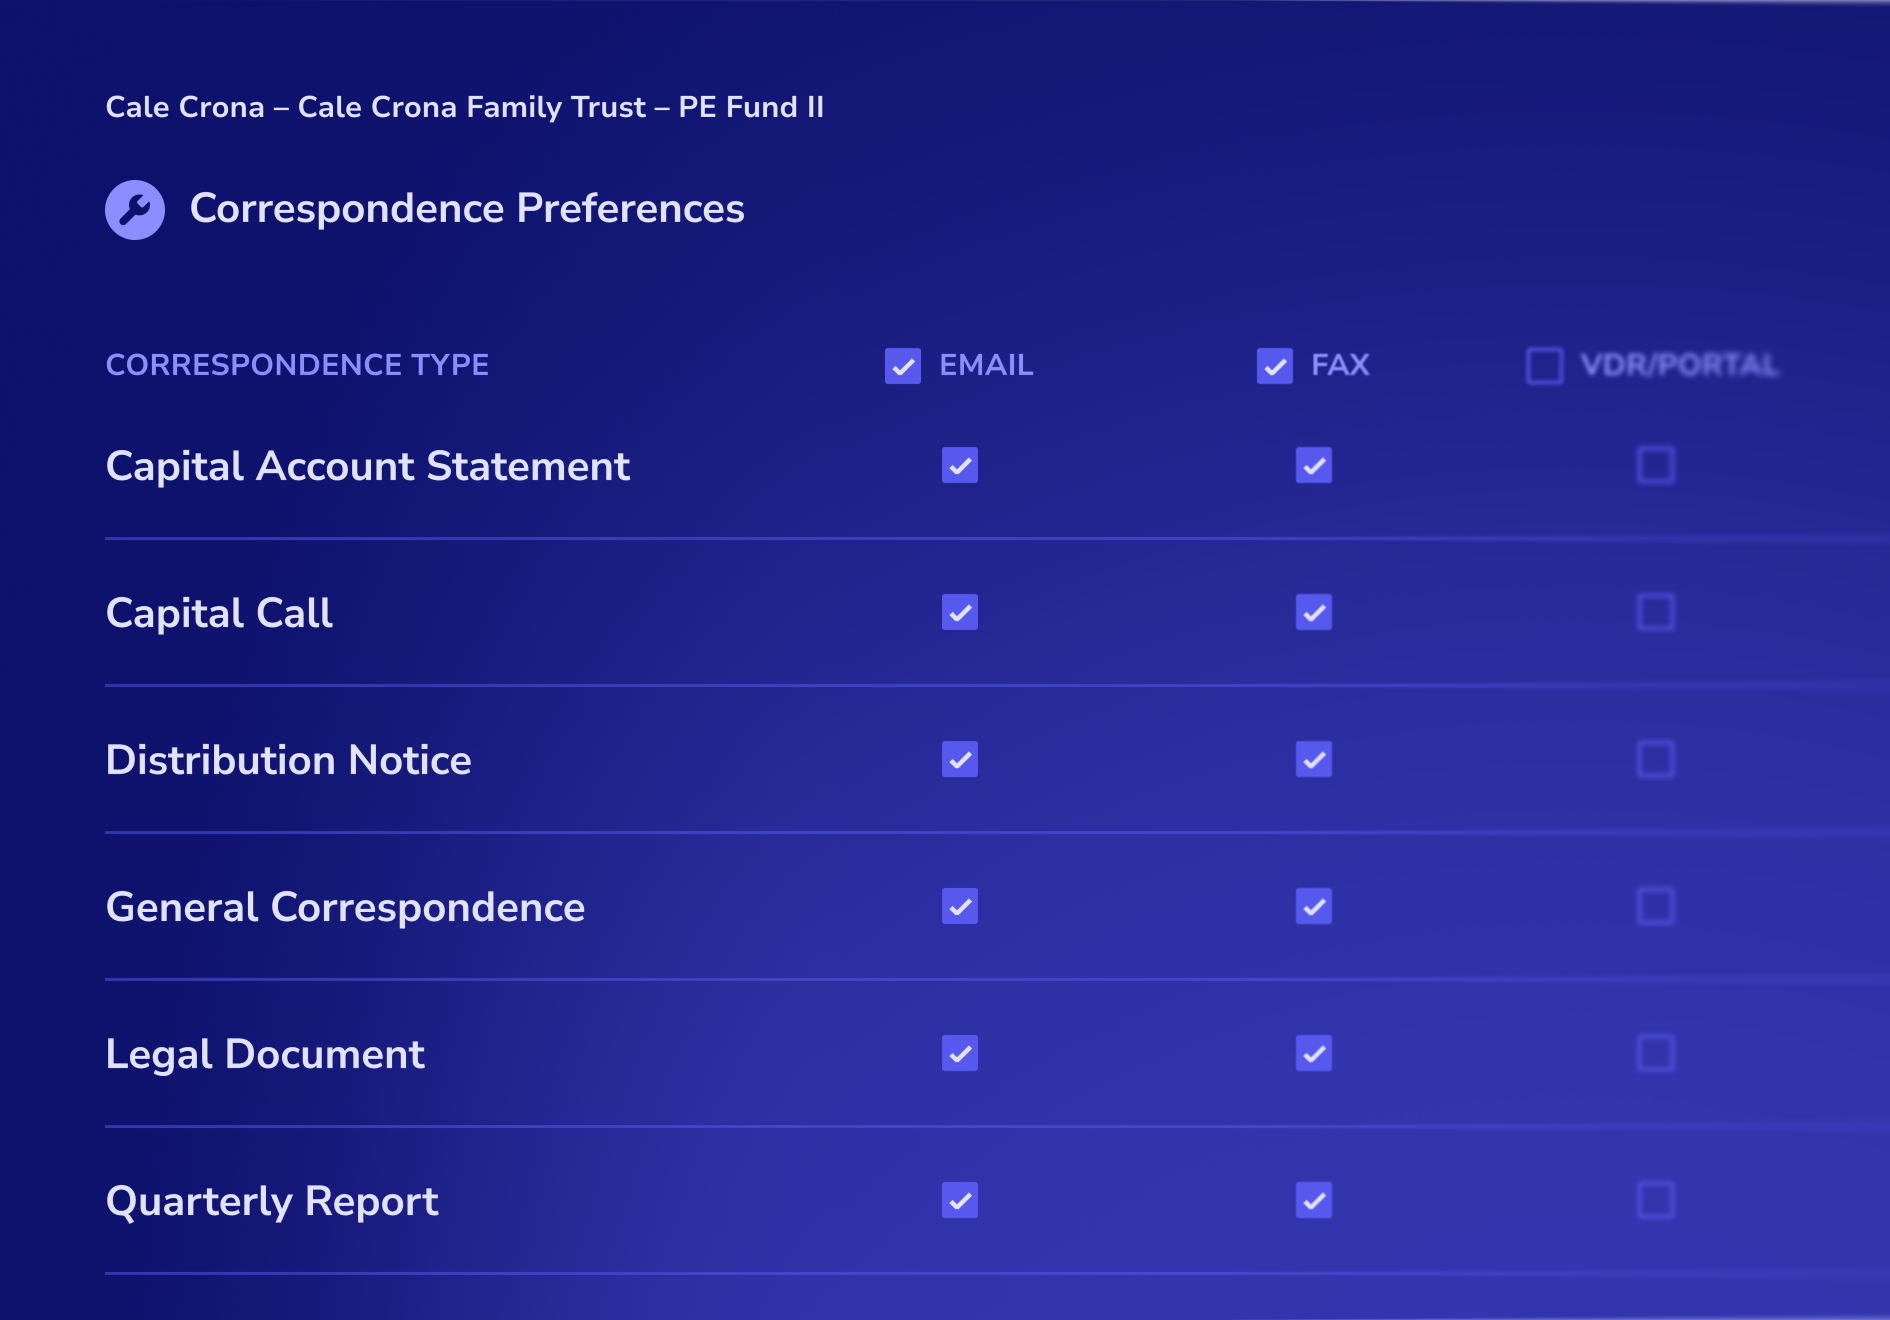Image resolution: width=1890 pixels, height=1320 pixels.
Task: Enable the VDR/PORTAL column header checkbox
Action: 1545,366
